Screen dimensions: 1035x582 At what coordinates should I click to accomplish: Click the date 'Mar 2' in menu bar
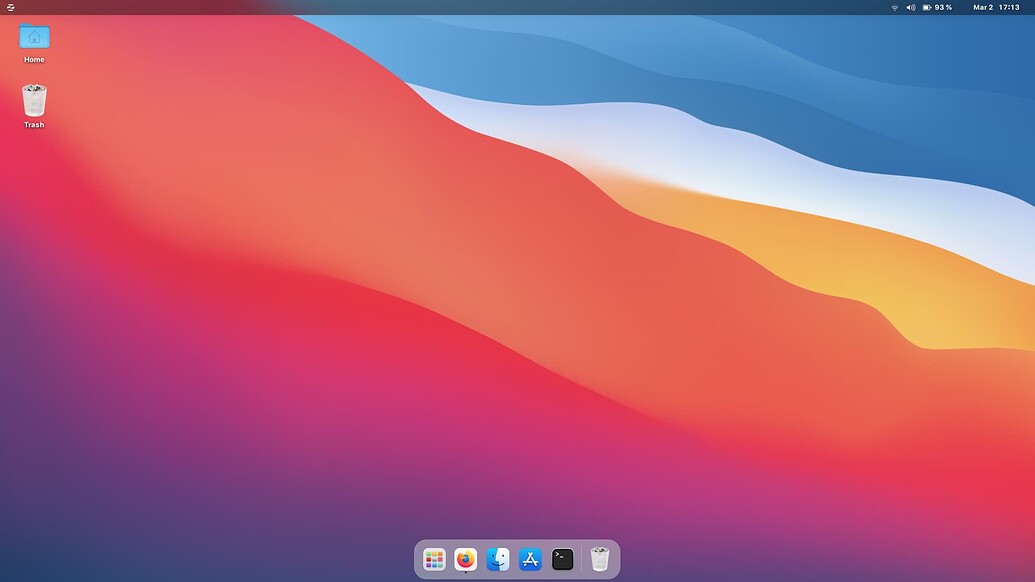(x=984, y=7)
